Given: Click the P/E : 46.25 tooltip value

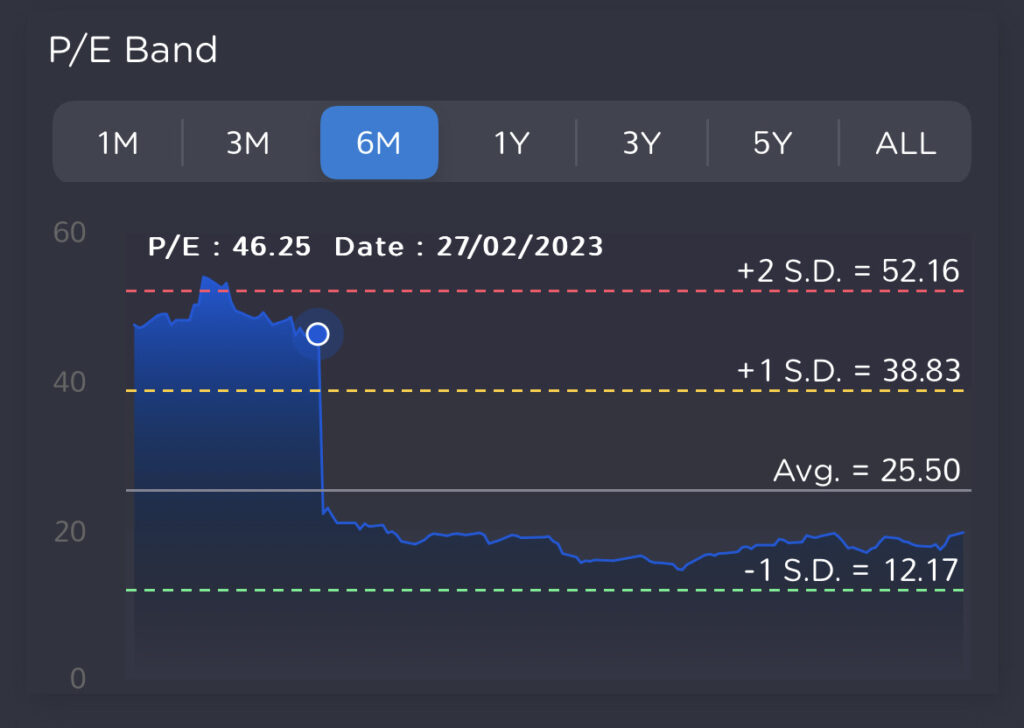Looking at the screenshot, I should 229,247.
